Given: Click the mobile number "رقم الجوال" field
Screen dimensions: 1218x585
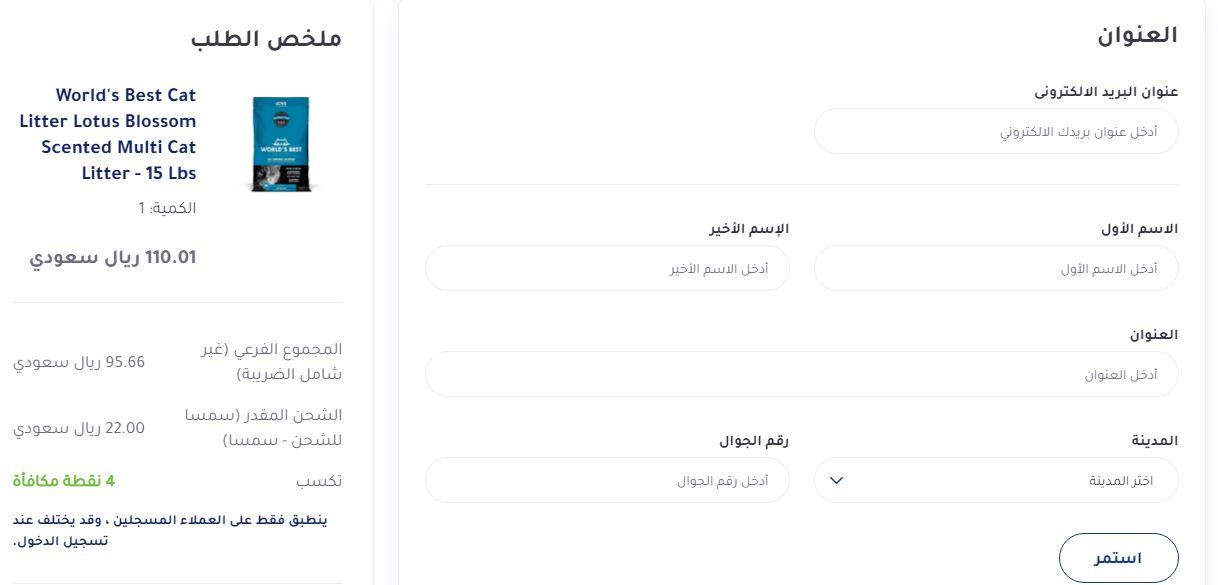Looking at the screenshot, I should point(608,480).
